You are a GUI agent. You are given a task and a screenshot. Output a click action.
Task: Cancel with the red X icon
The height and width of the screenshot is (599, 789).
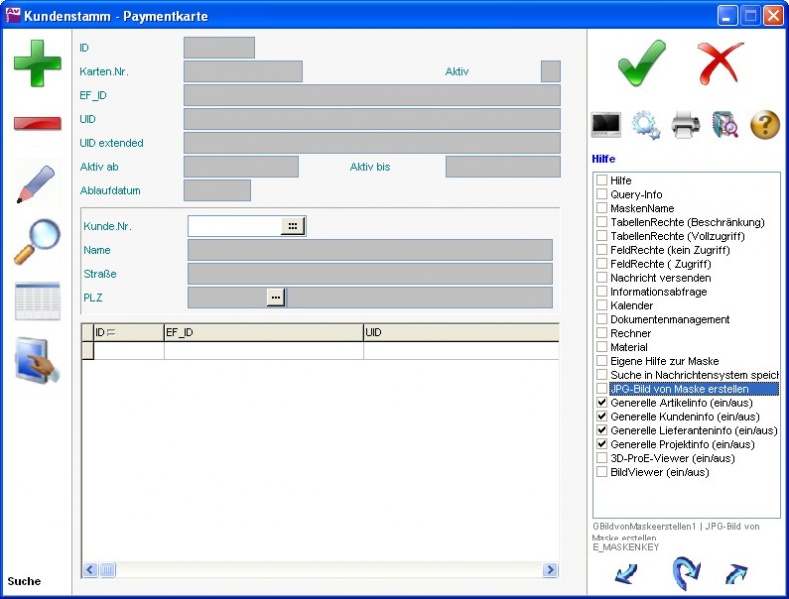720,63
